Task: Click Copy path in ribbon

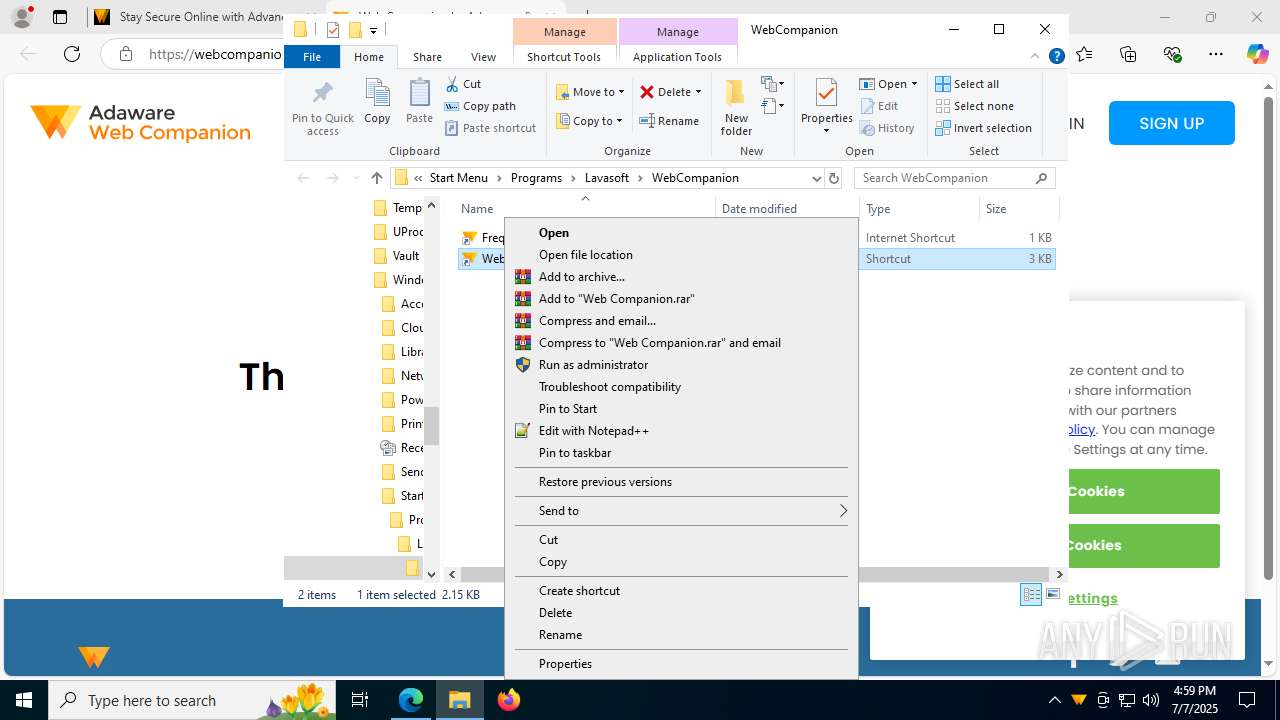Action: coord(480,106)
